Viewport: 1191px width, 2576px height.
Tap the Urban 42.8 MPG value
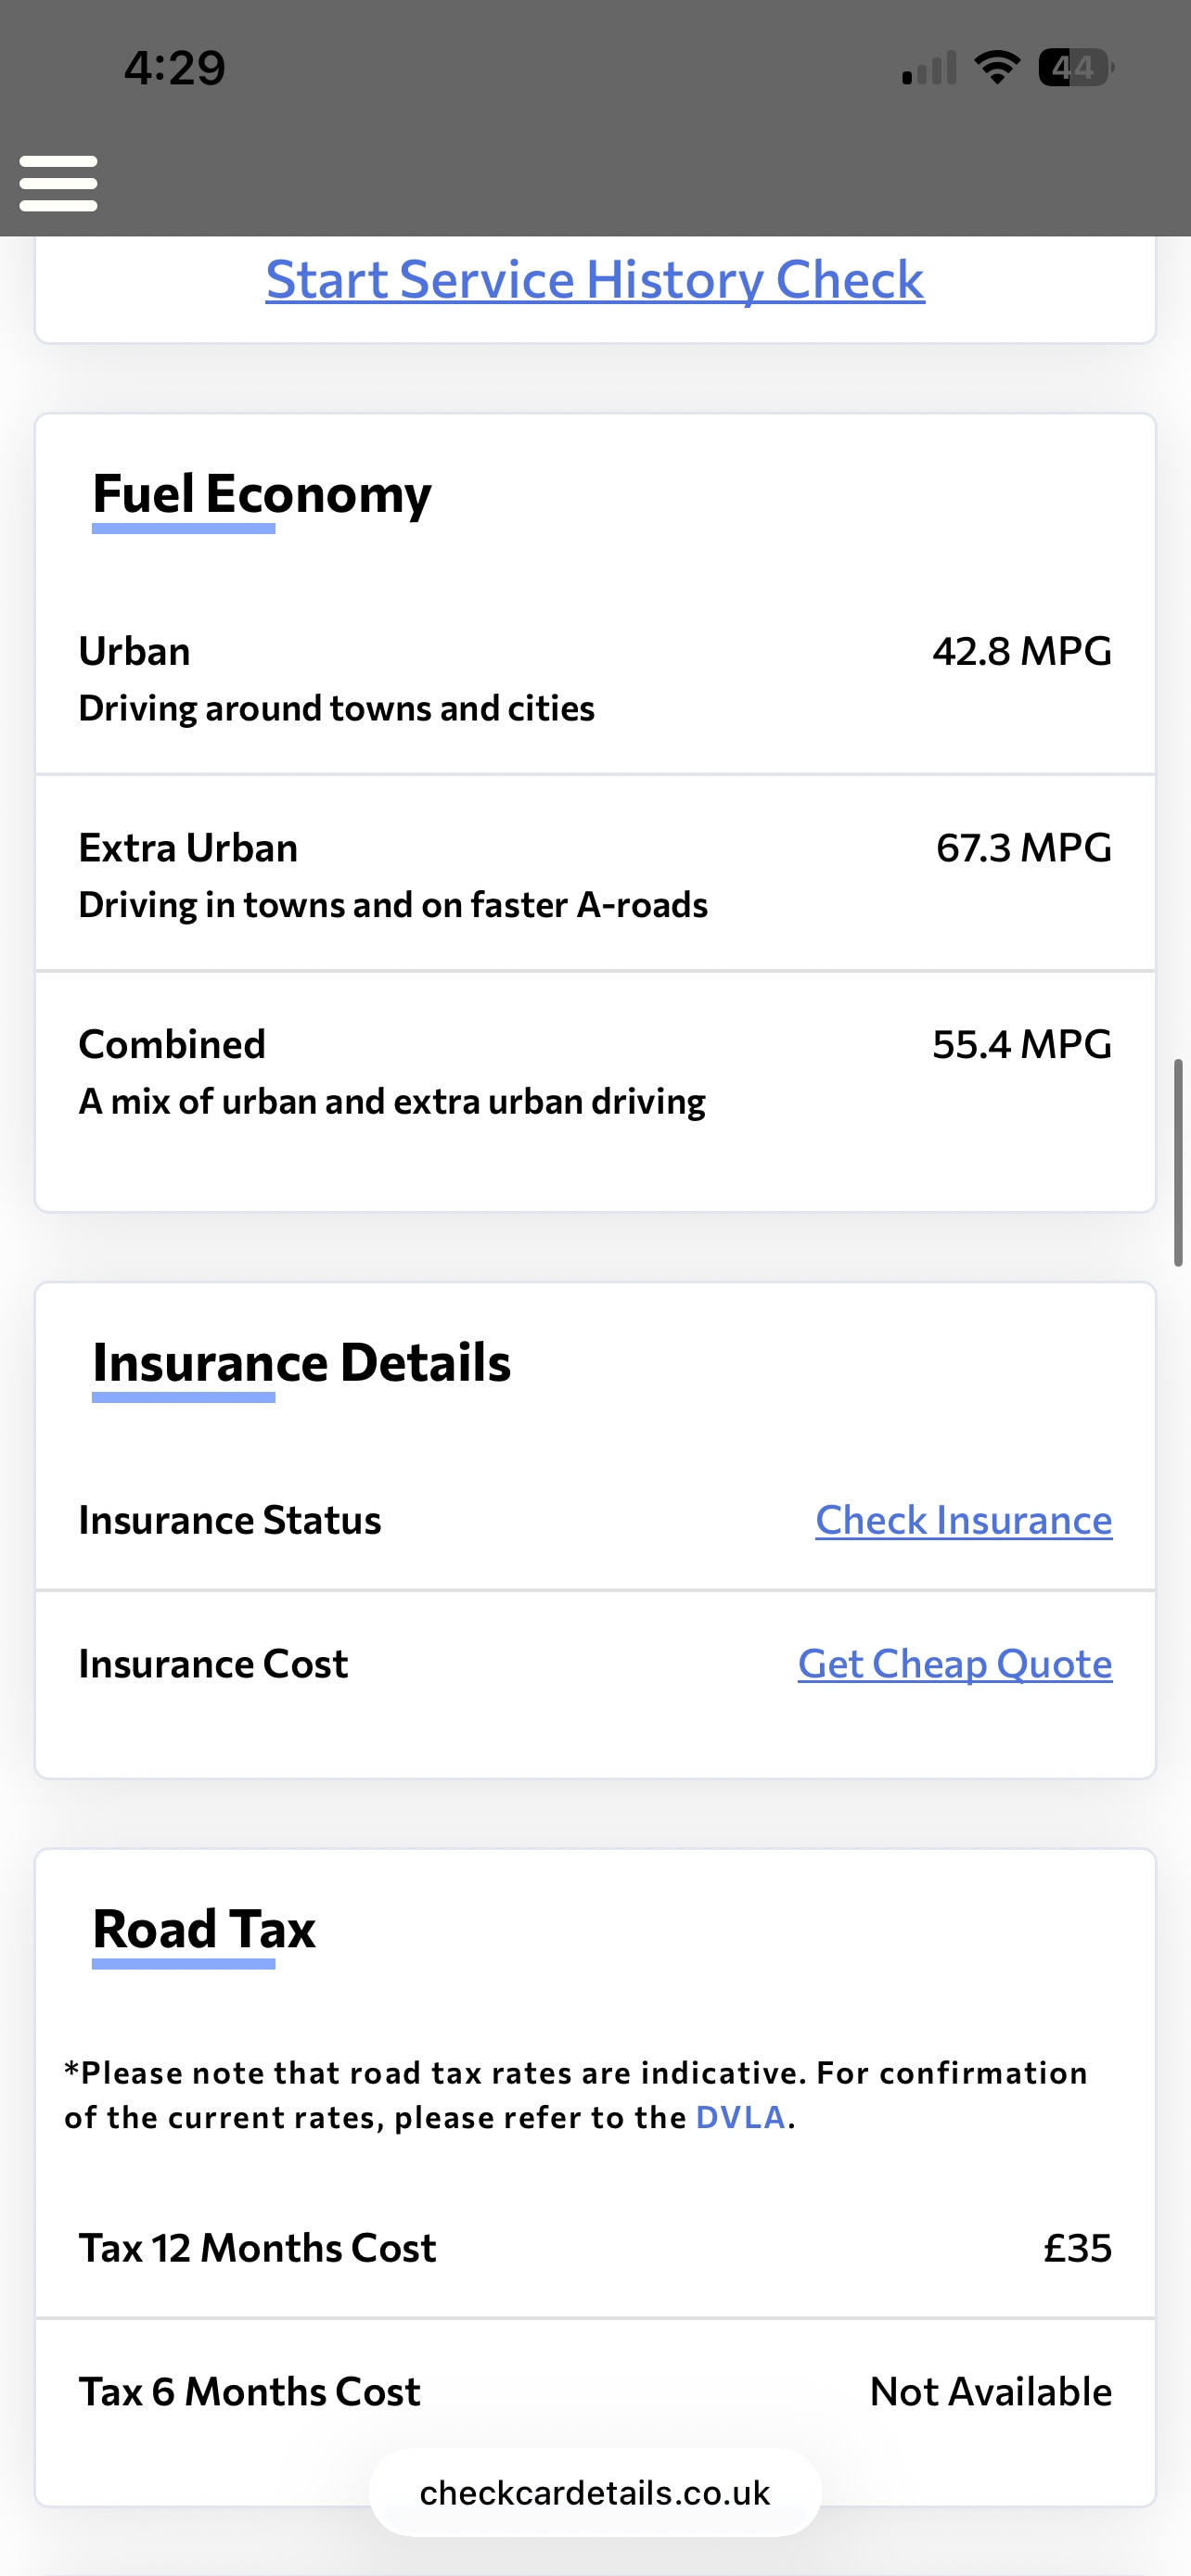tap(1021, 652)
